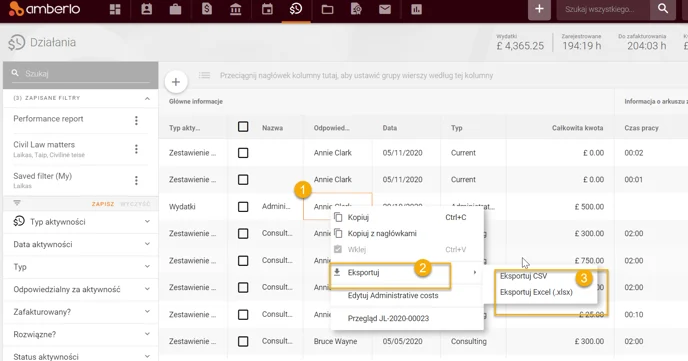Screen dimensions: 688x361
Task: Open the bank building icon
Action: 236,9
